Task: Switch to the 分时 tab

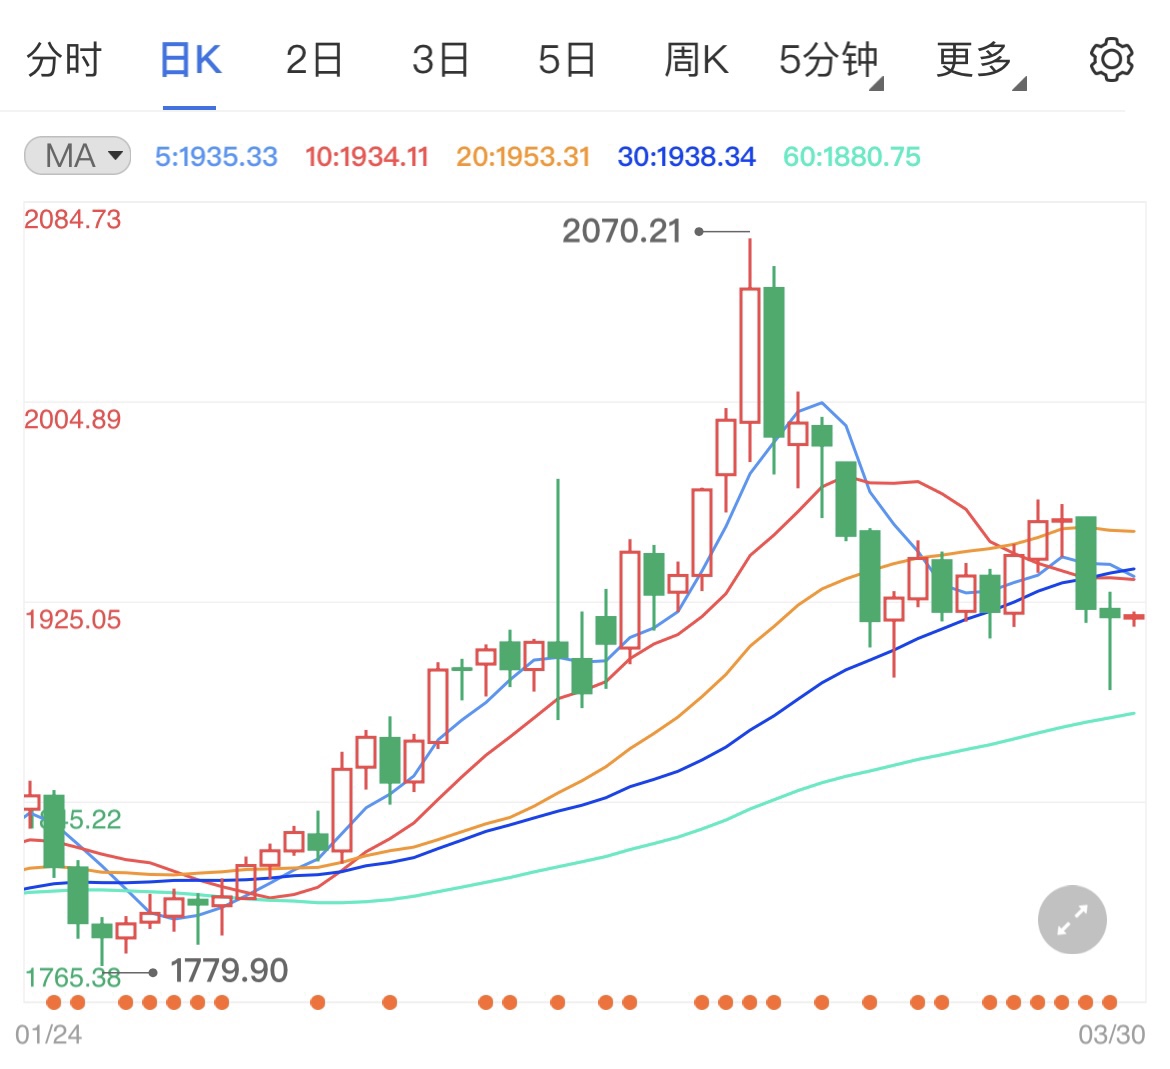Action: point(64,59)
